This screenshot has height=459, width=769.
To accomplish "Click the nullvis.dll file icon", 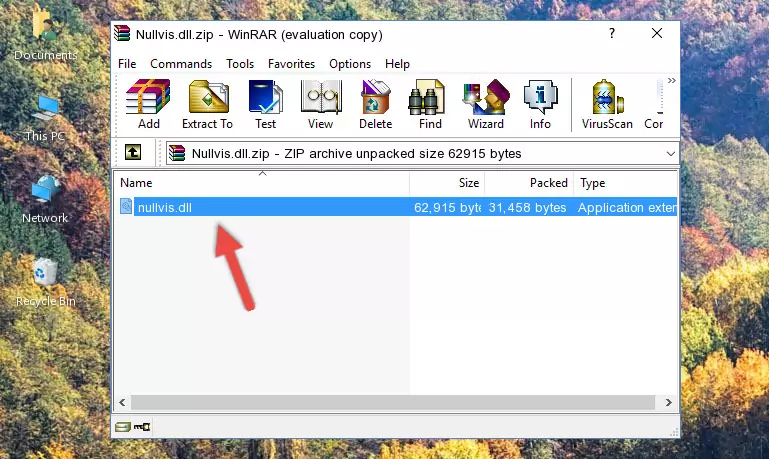I will 126,206.
